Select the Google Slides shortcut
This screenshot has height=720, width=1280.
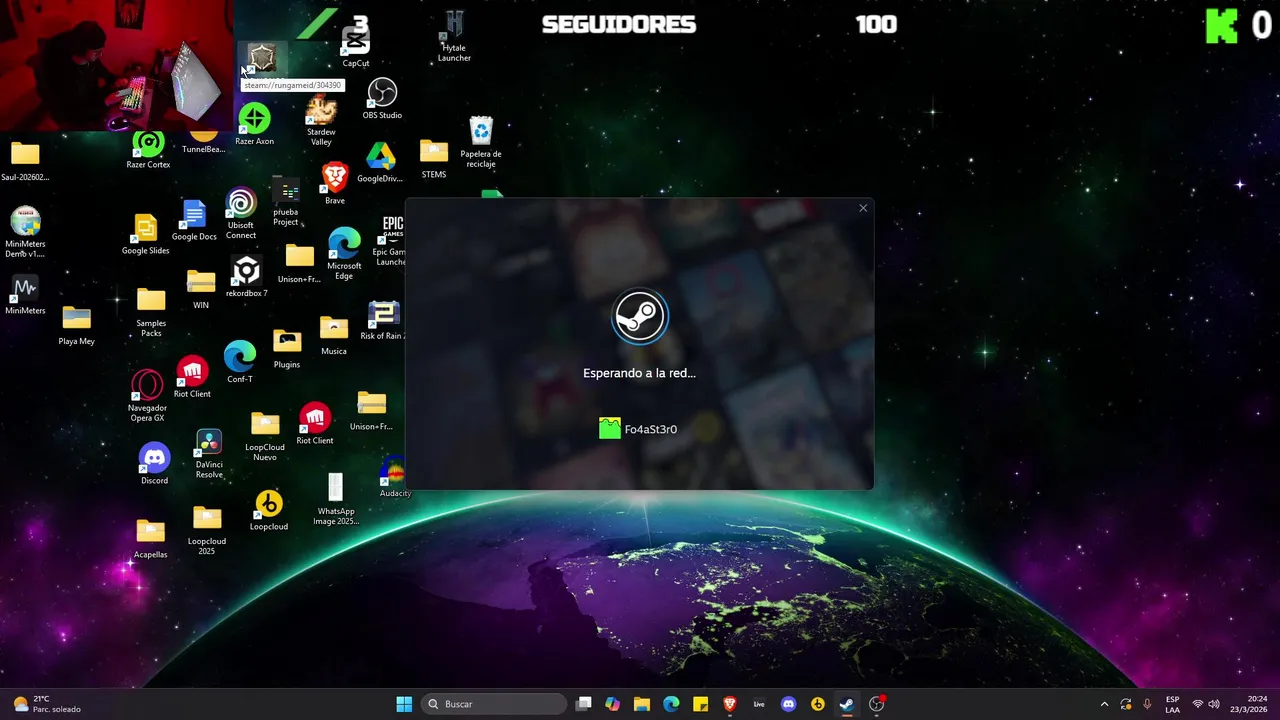point(145,234)
